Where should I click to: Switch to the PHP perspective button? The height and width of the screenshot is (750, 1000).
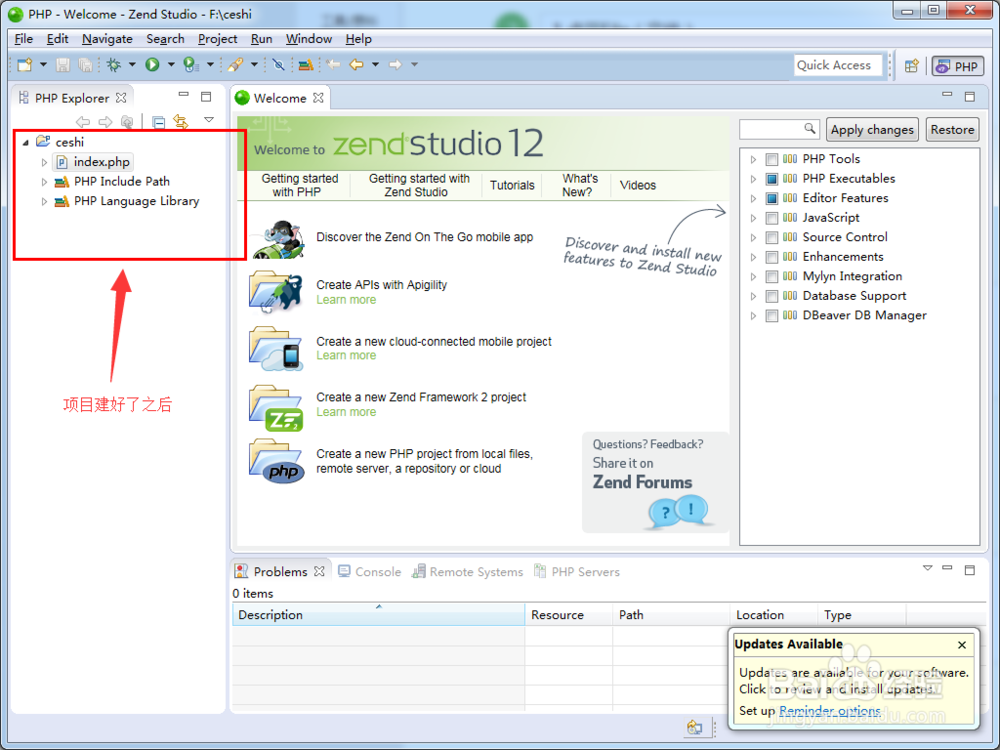(958, 66)
